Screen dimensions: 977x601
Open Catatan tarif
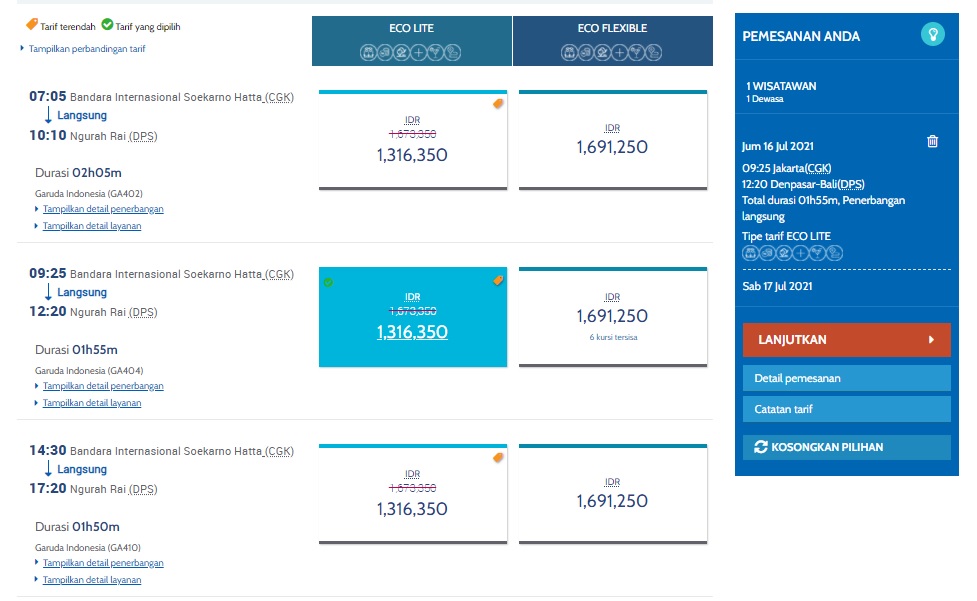pyautogui.click(x=846, y=409)
